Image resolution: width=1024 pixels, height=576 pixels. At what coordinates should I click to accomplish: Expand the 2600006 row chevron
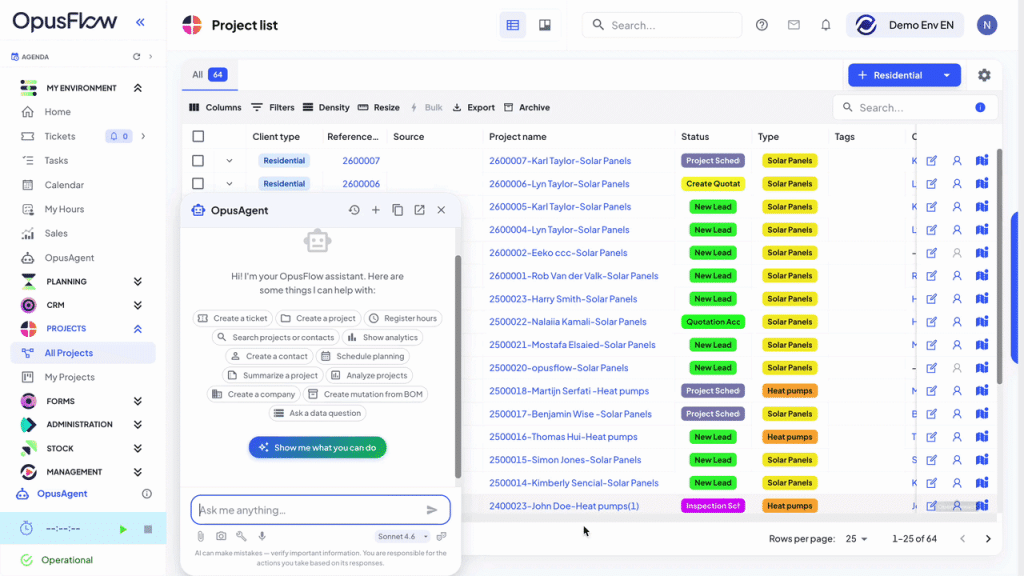tap(229, 184)
